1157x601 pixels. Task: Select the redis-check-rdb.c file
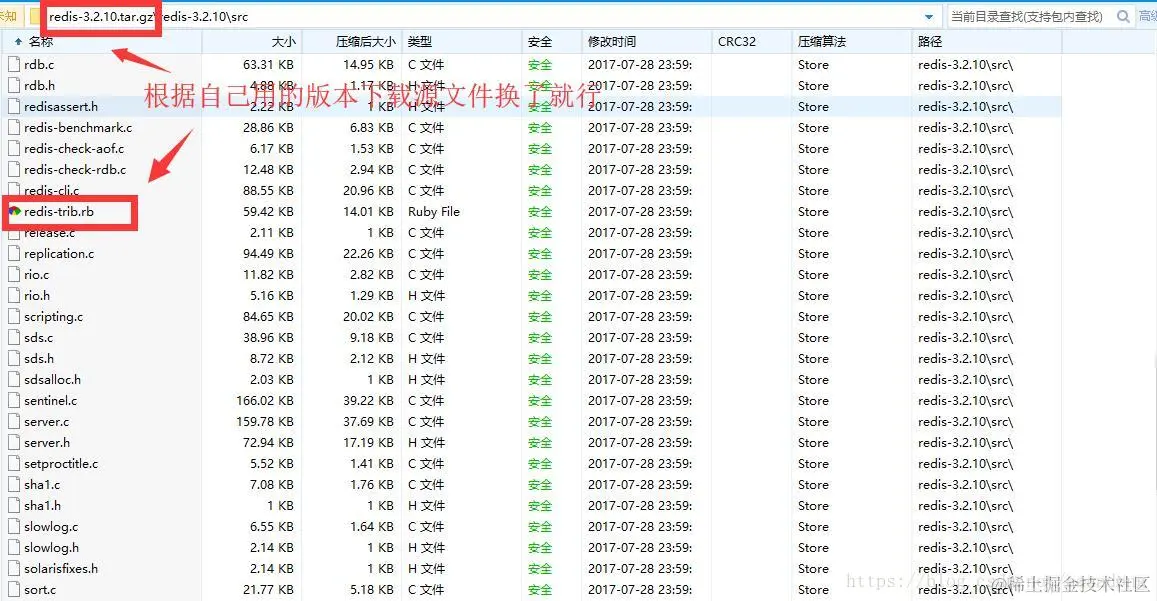pos(75,169)
